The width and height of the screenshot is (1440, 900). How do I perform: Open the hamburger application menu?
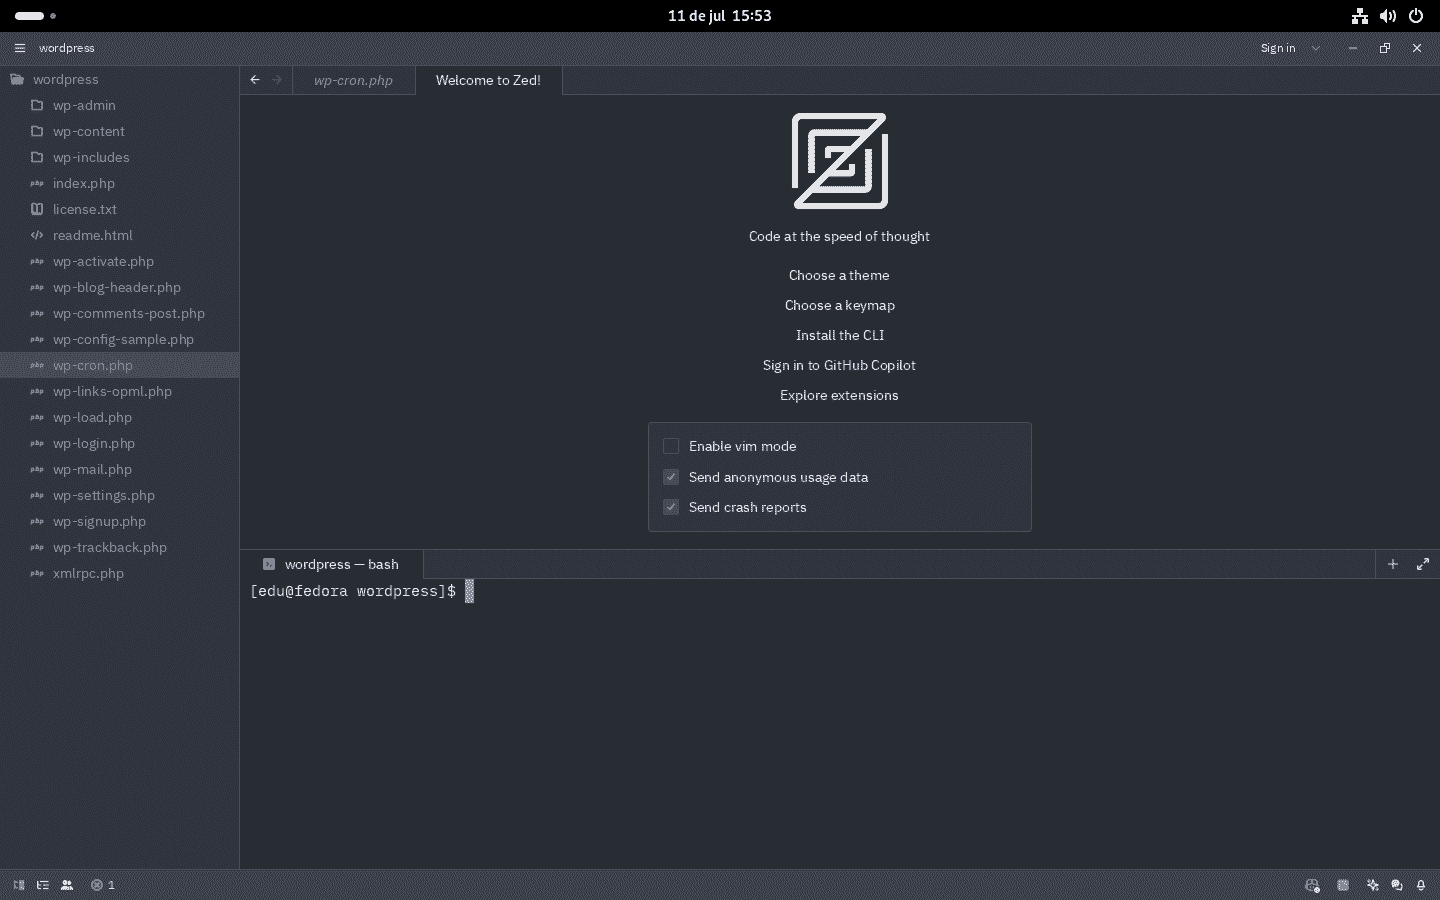pyautogui.click(x=19, y=48)
